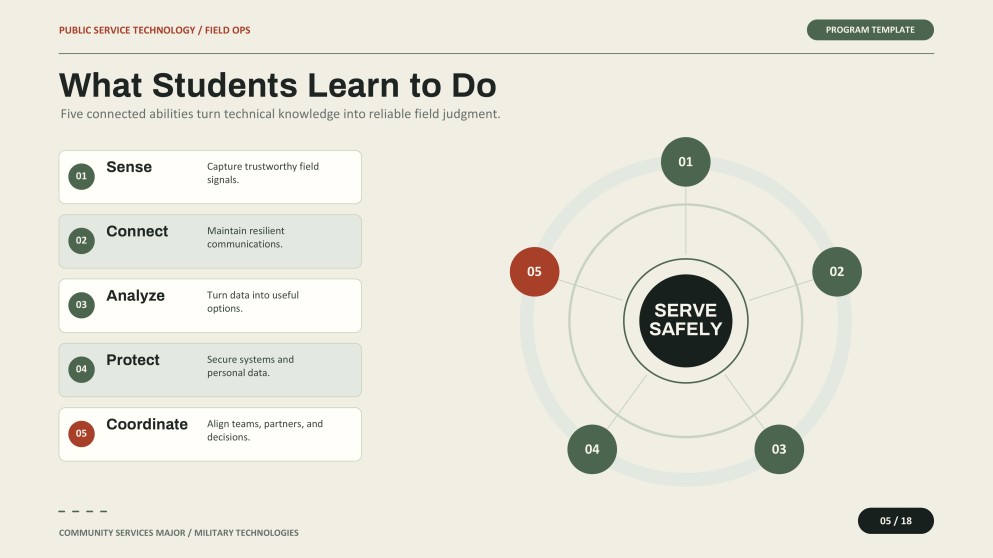
Task: Click 'PUBLIC SERVICE TECHNOLOGY / FIELD OPS' header
Action: 155,30
